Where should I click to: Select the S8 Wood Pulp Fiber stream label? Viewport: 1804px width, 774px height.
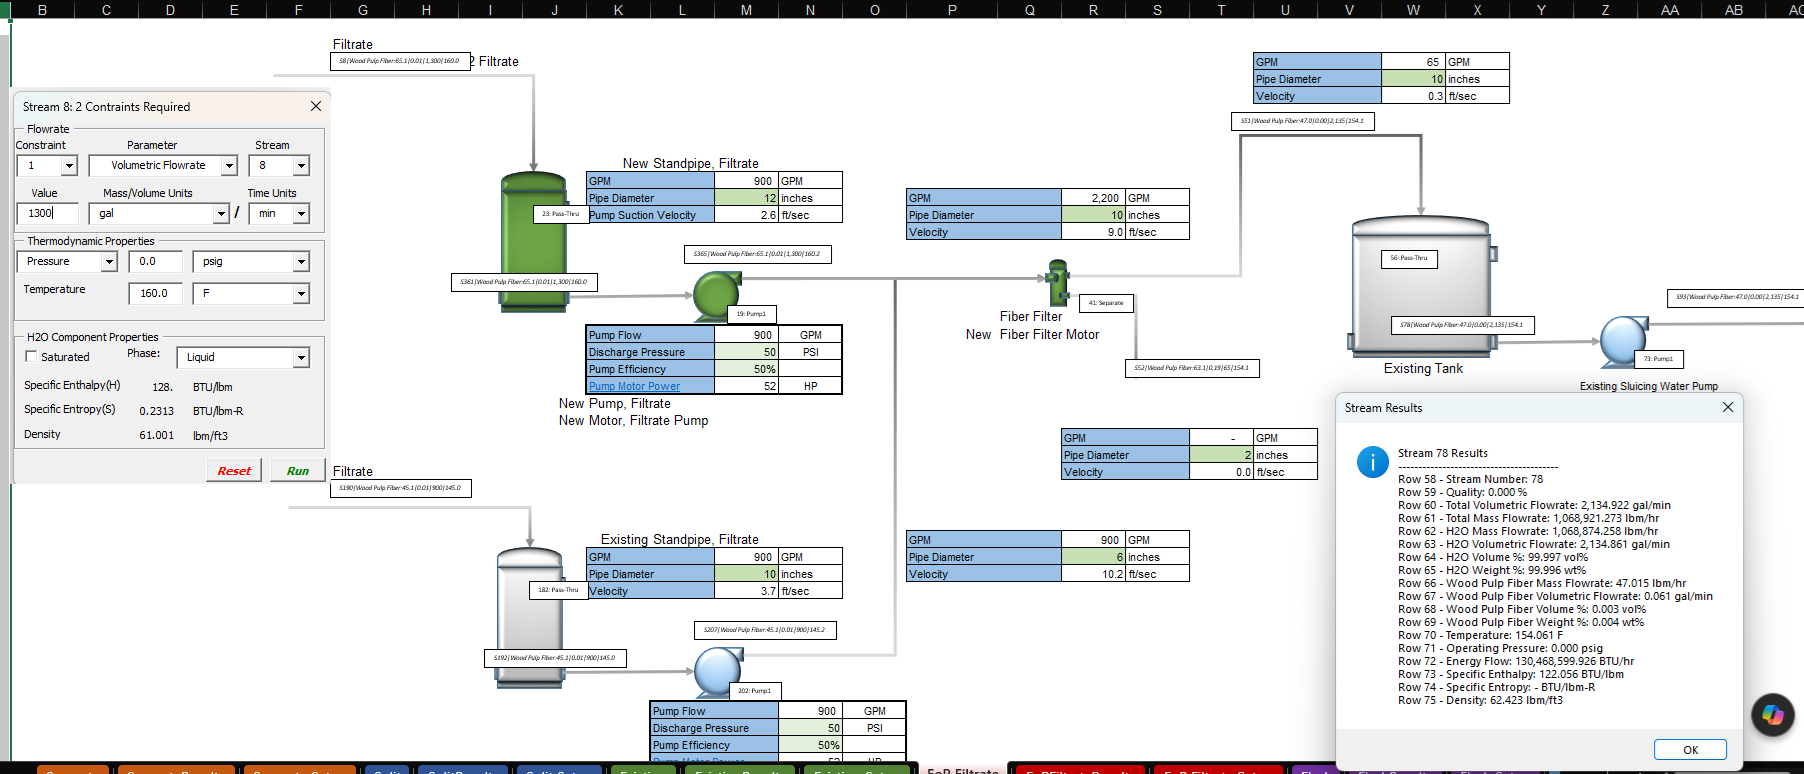click(x=400, y=61)
